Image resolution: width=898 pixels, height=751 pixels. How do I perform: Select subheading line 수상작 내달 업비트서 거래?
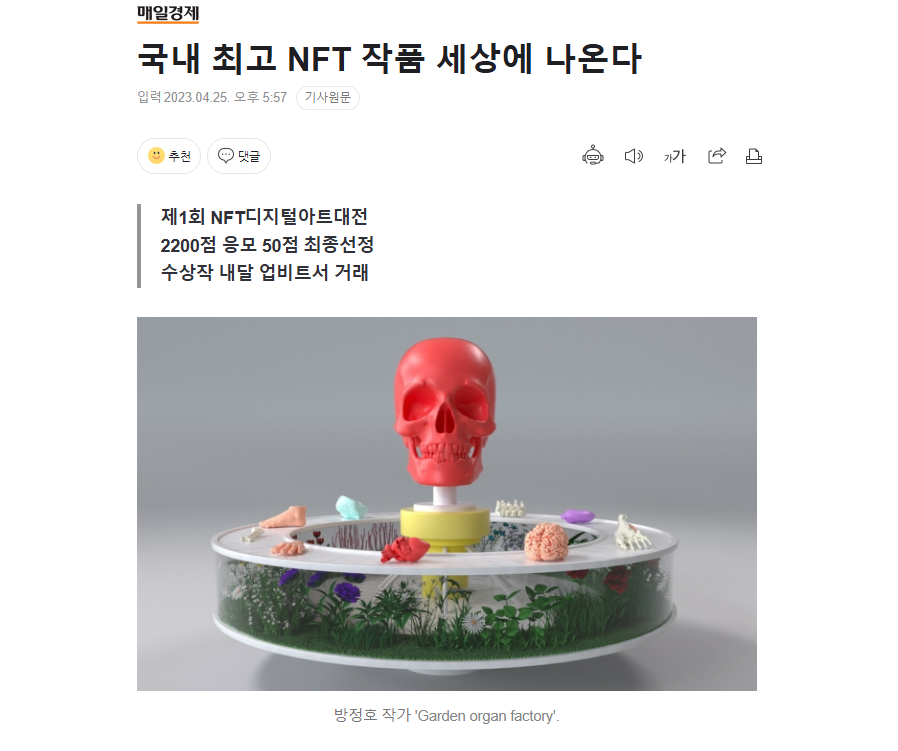(265, 272)
